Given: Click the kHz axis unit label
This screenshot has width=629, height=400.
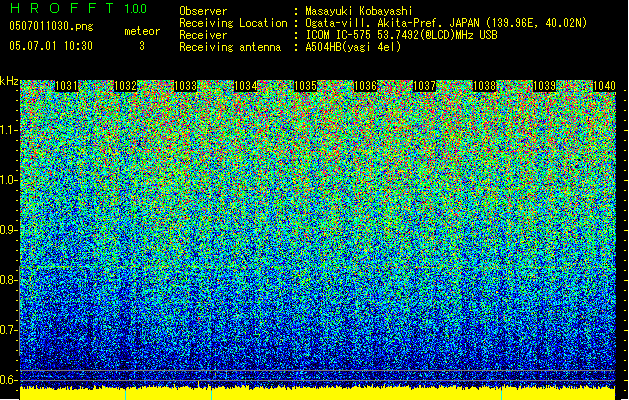Looking at the screenshot, I should pos(9,81).
